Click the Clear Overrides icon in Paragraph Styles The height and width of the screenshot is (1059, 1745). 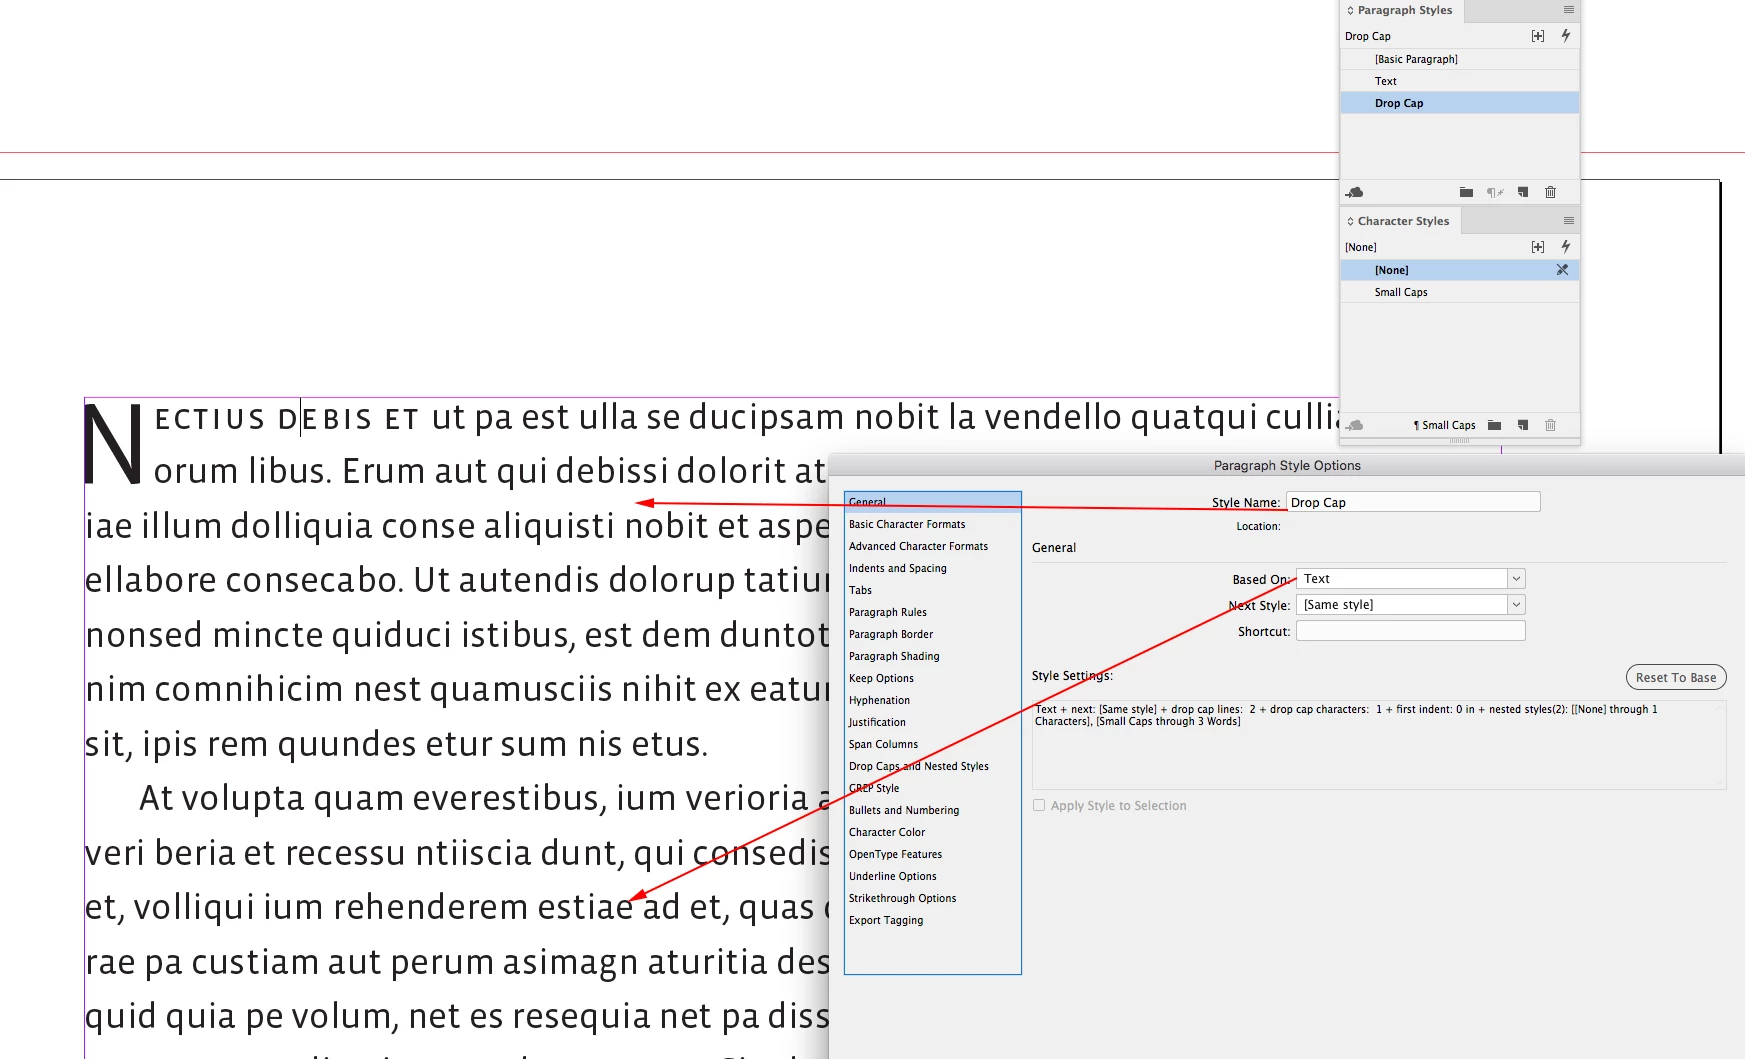[1495, 192]
